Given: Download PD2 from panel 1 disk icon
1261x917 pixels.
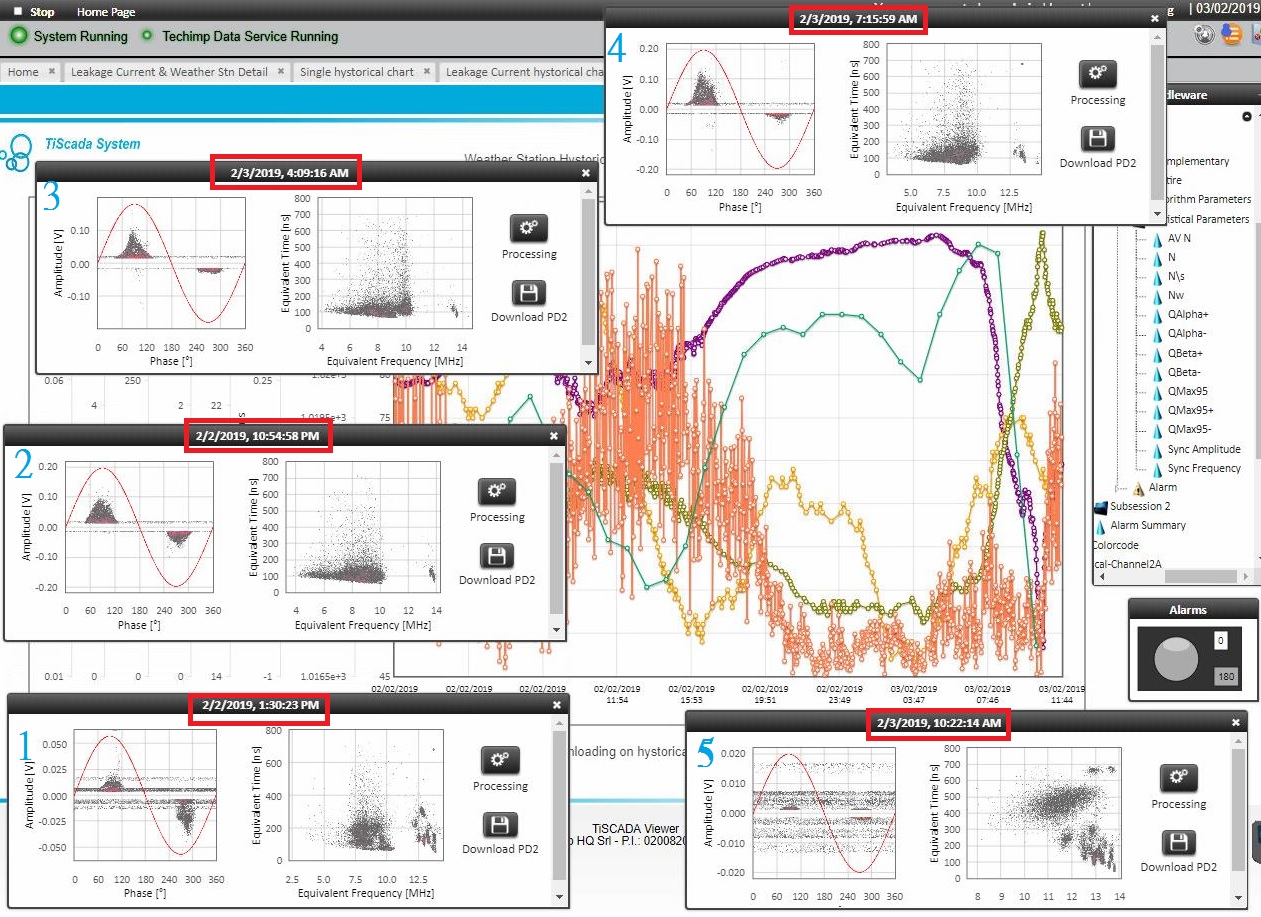Looking at the screenshot, I should (x=500, y=824).
